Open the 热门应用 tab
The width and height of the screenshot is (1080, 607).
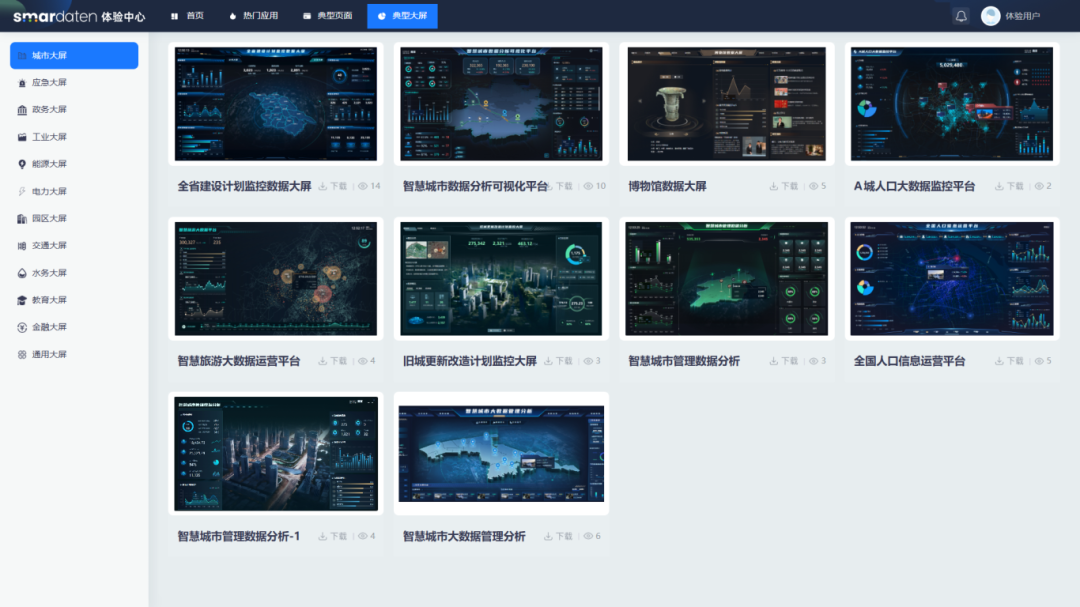(x=253, y=15)
